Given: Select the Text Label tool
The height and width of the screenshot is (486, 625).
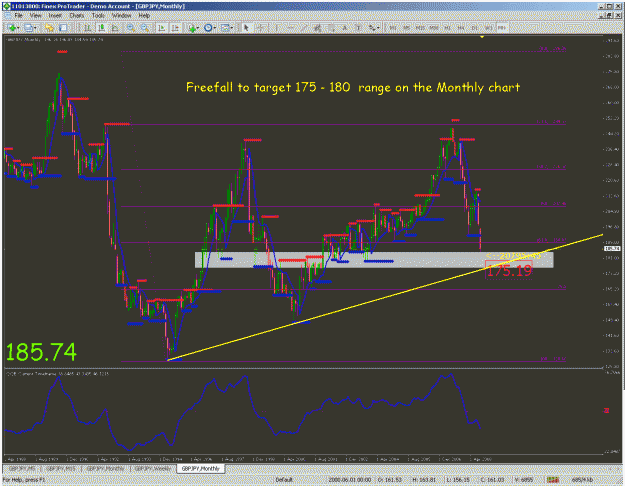Looking at the screenshot, I should click(x=358, y=28).
